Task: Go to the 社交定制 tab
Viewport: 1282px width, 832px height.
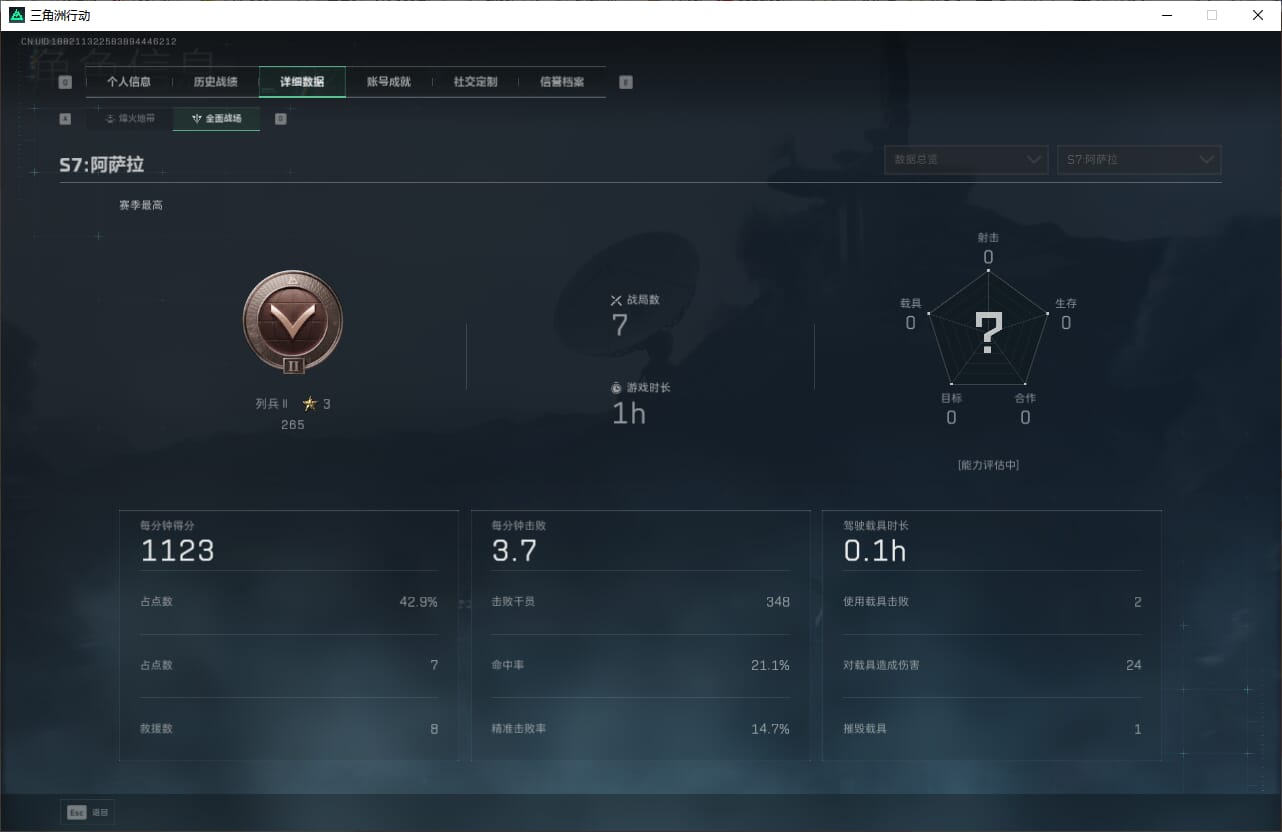Action: [x=475, y=82]
